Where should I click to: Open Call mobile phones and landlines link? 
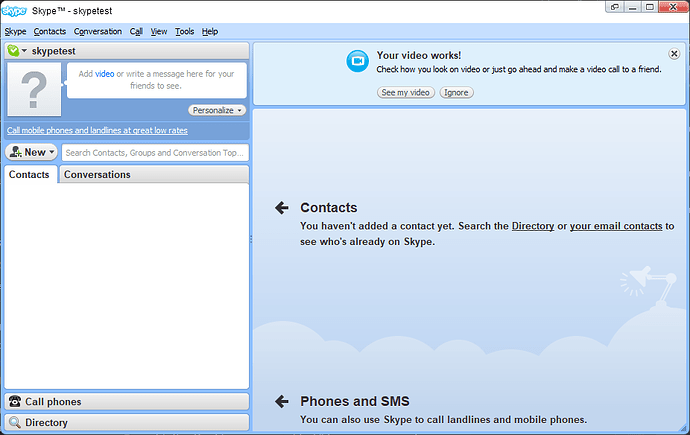97,131
